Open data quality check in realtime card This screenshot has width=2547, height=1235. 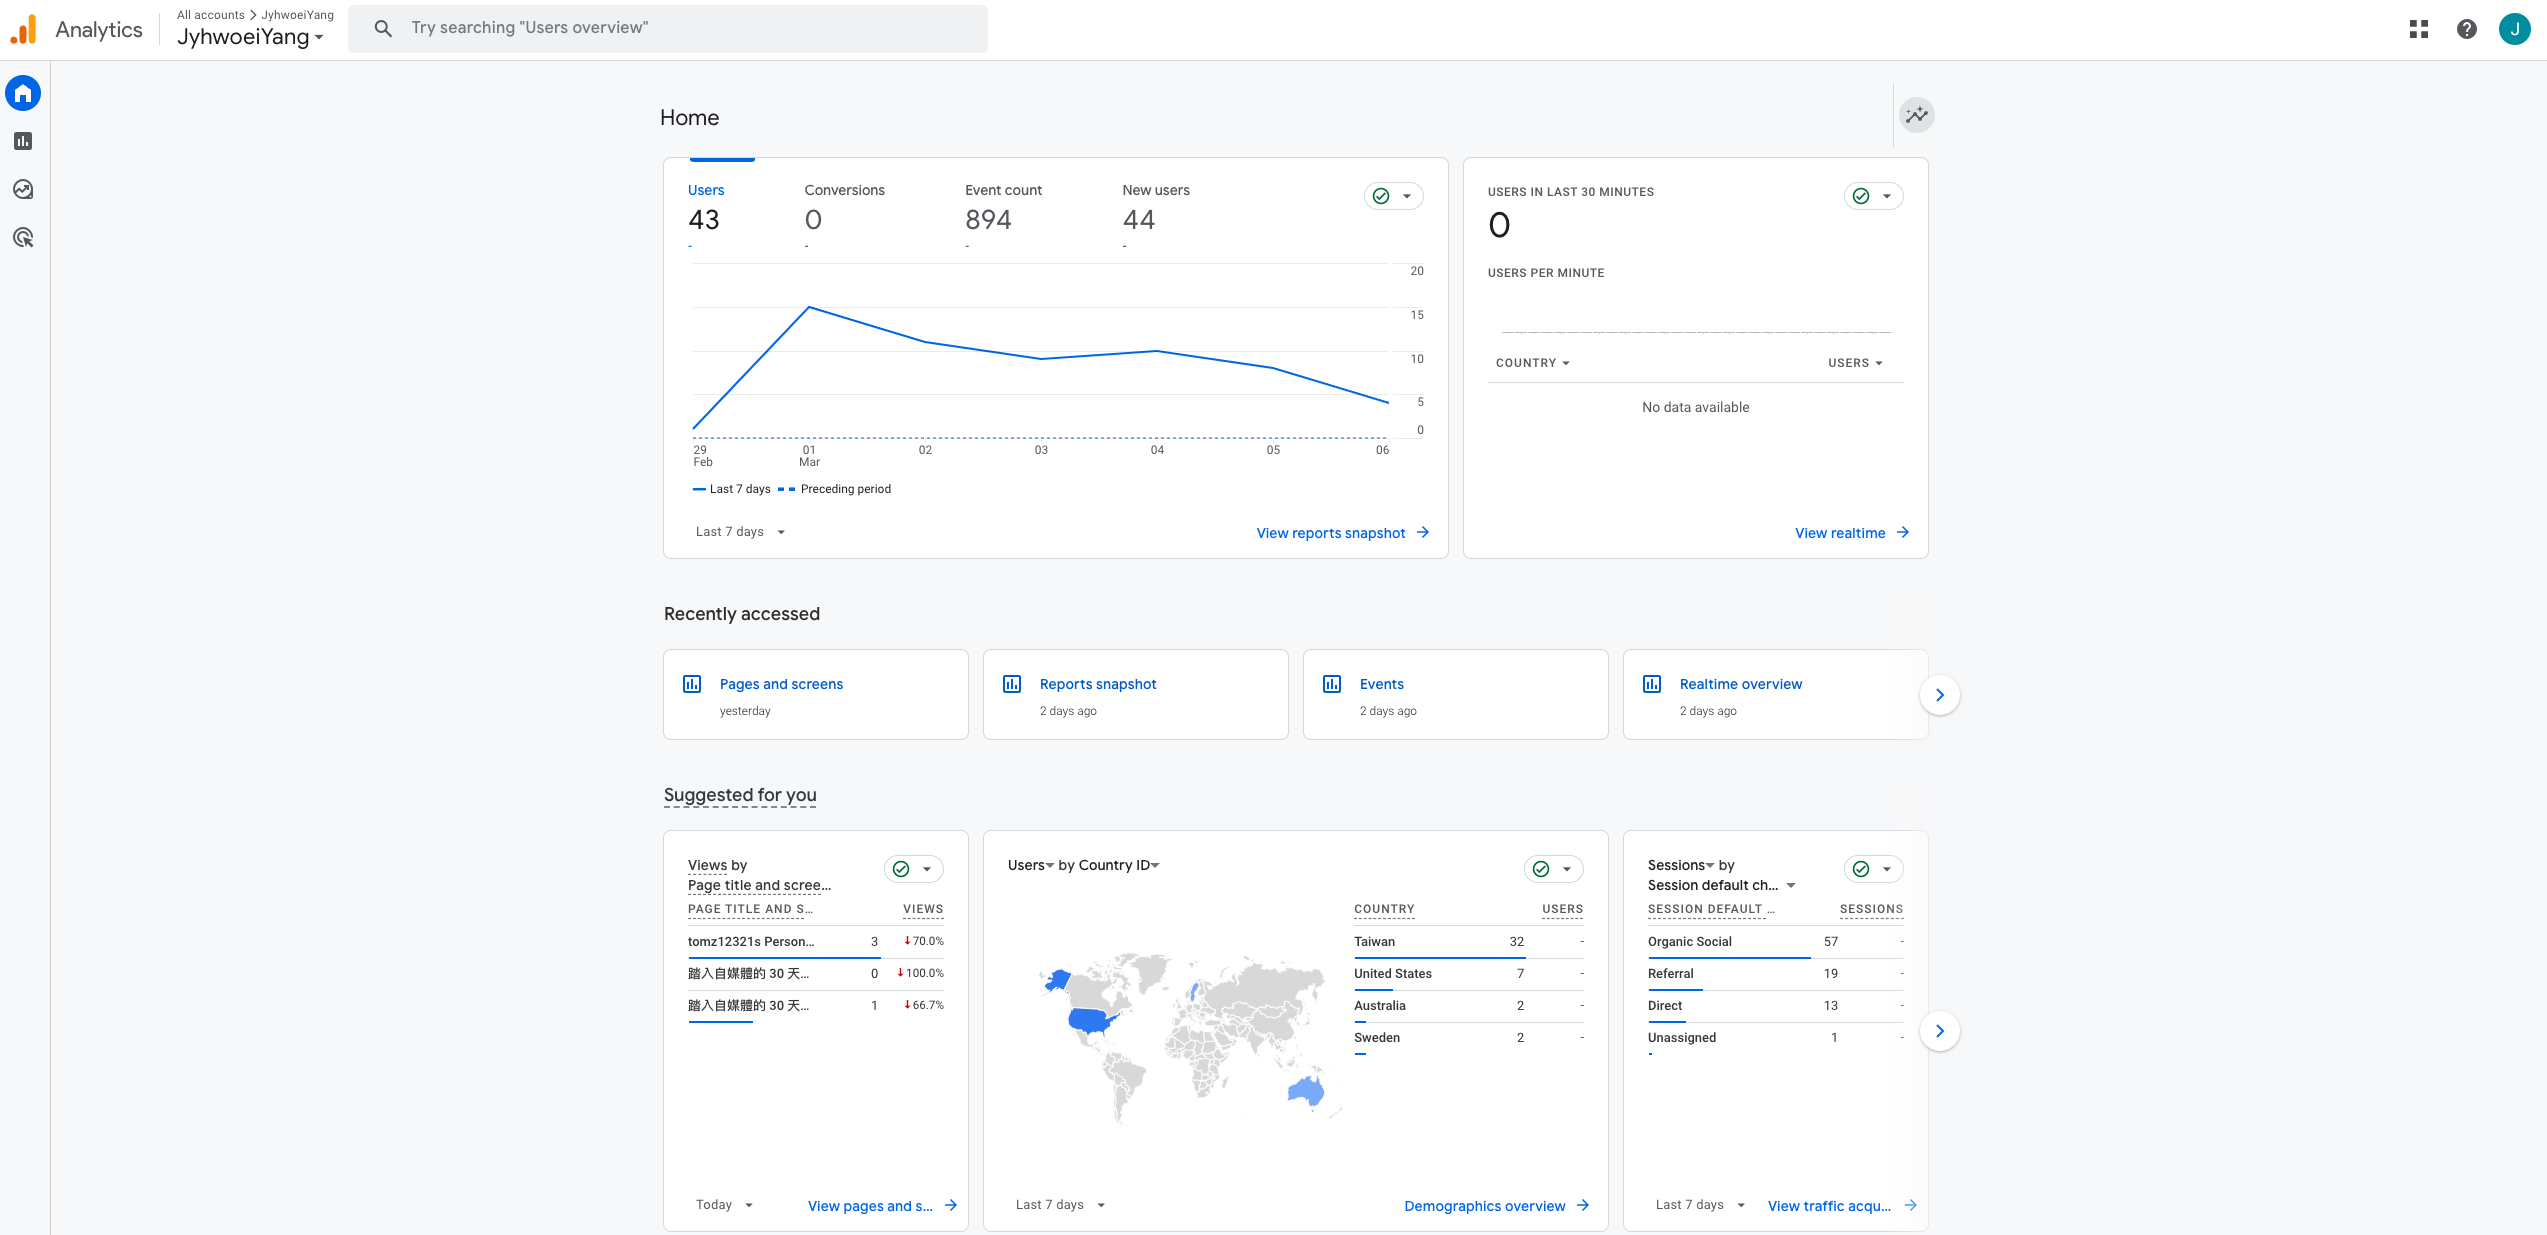(1874, 196)
